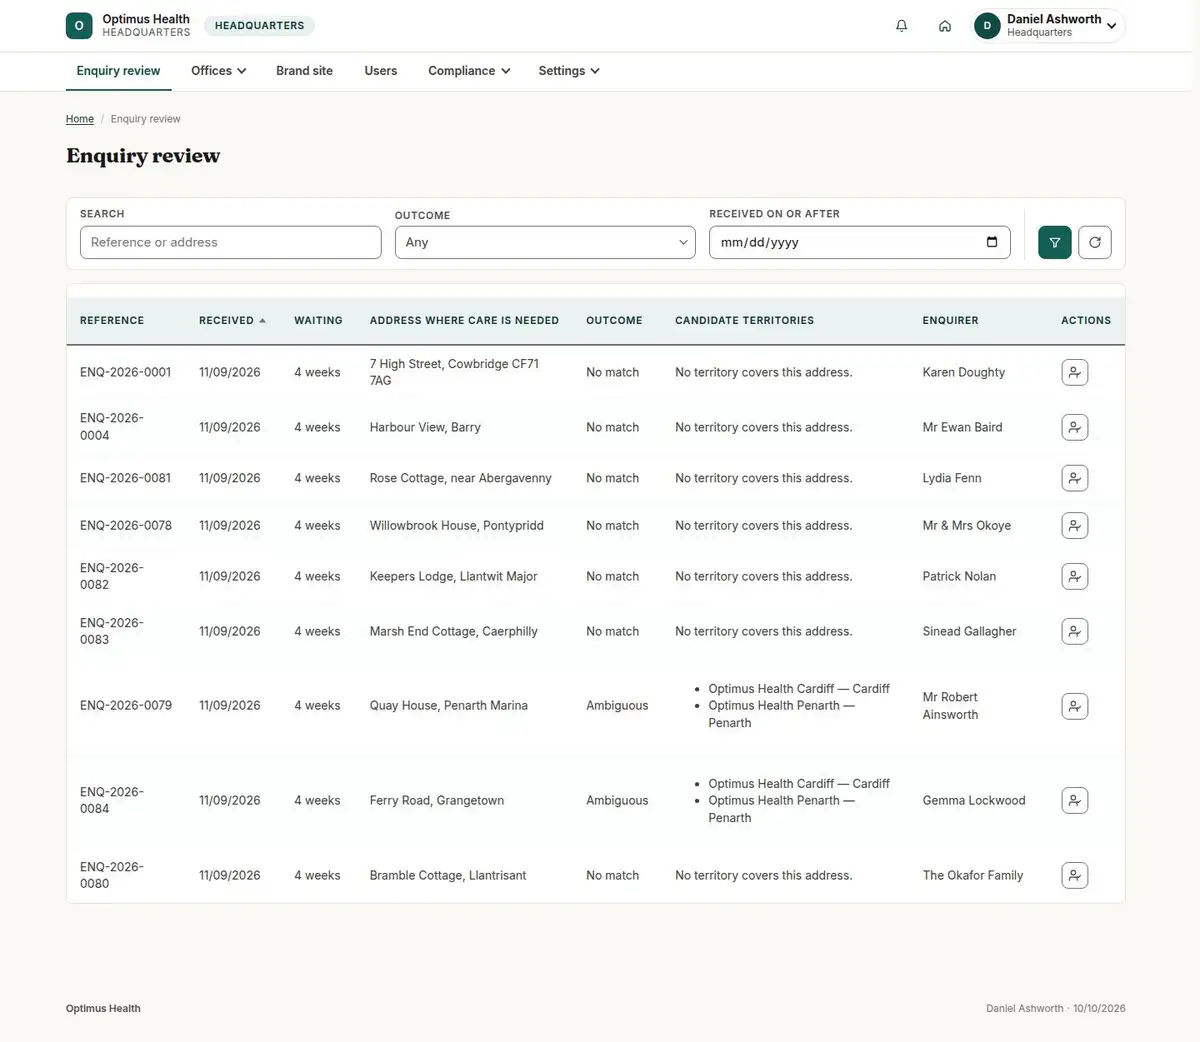Click action icon for Lydia Fenn's enquiry

pos(1074,478)
